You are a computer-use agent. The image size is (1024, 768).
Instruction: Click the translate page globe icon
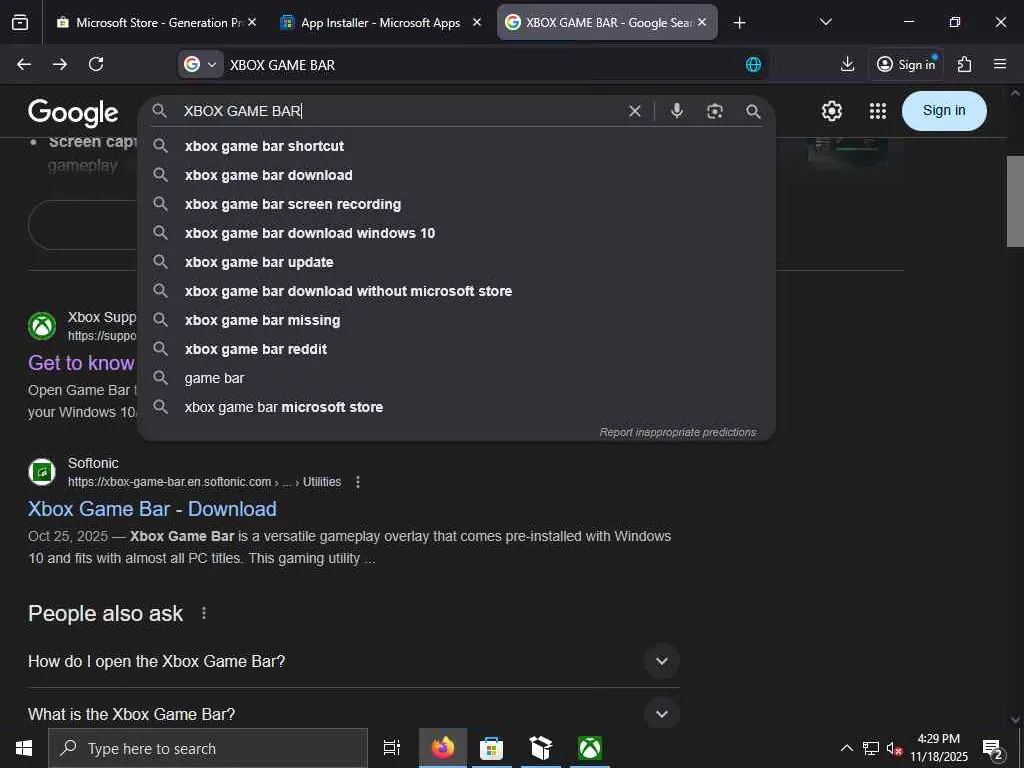(x=753, y=65)
